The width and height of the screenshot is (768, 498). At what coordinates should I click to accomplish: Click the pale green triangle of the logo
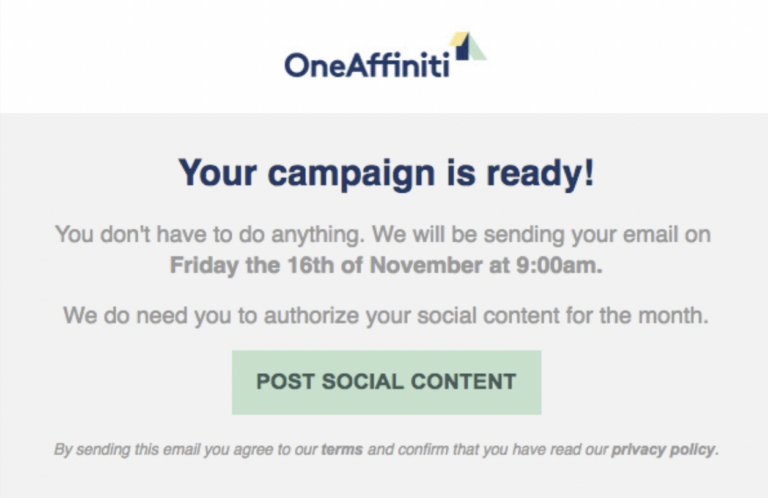[478, 49]
